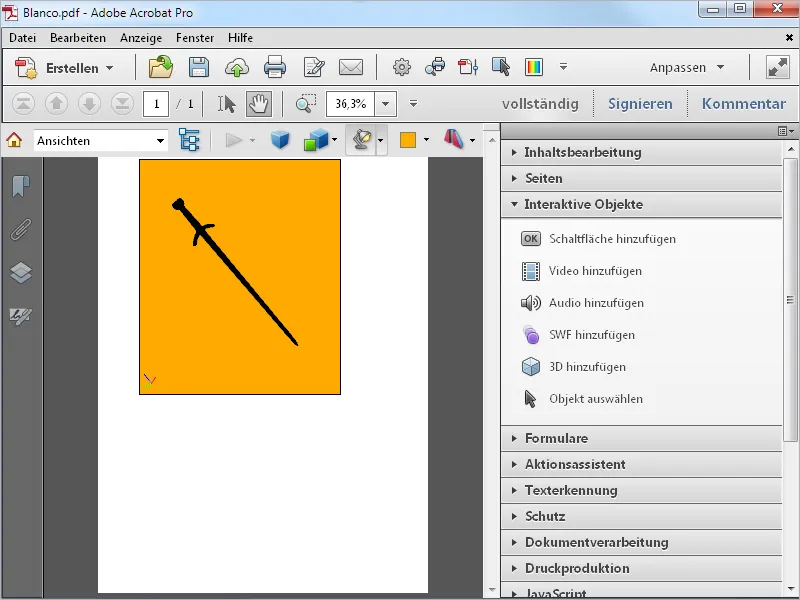
Task: Open the Erstellen create PDF icon
Action: 26,68
